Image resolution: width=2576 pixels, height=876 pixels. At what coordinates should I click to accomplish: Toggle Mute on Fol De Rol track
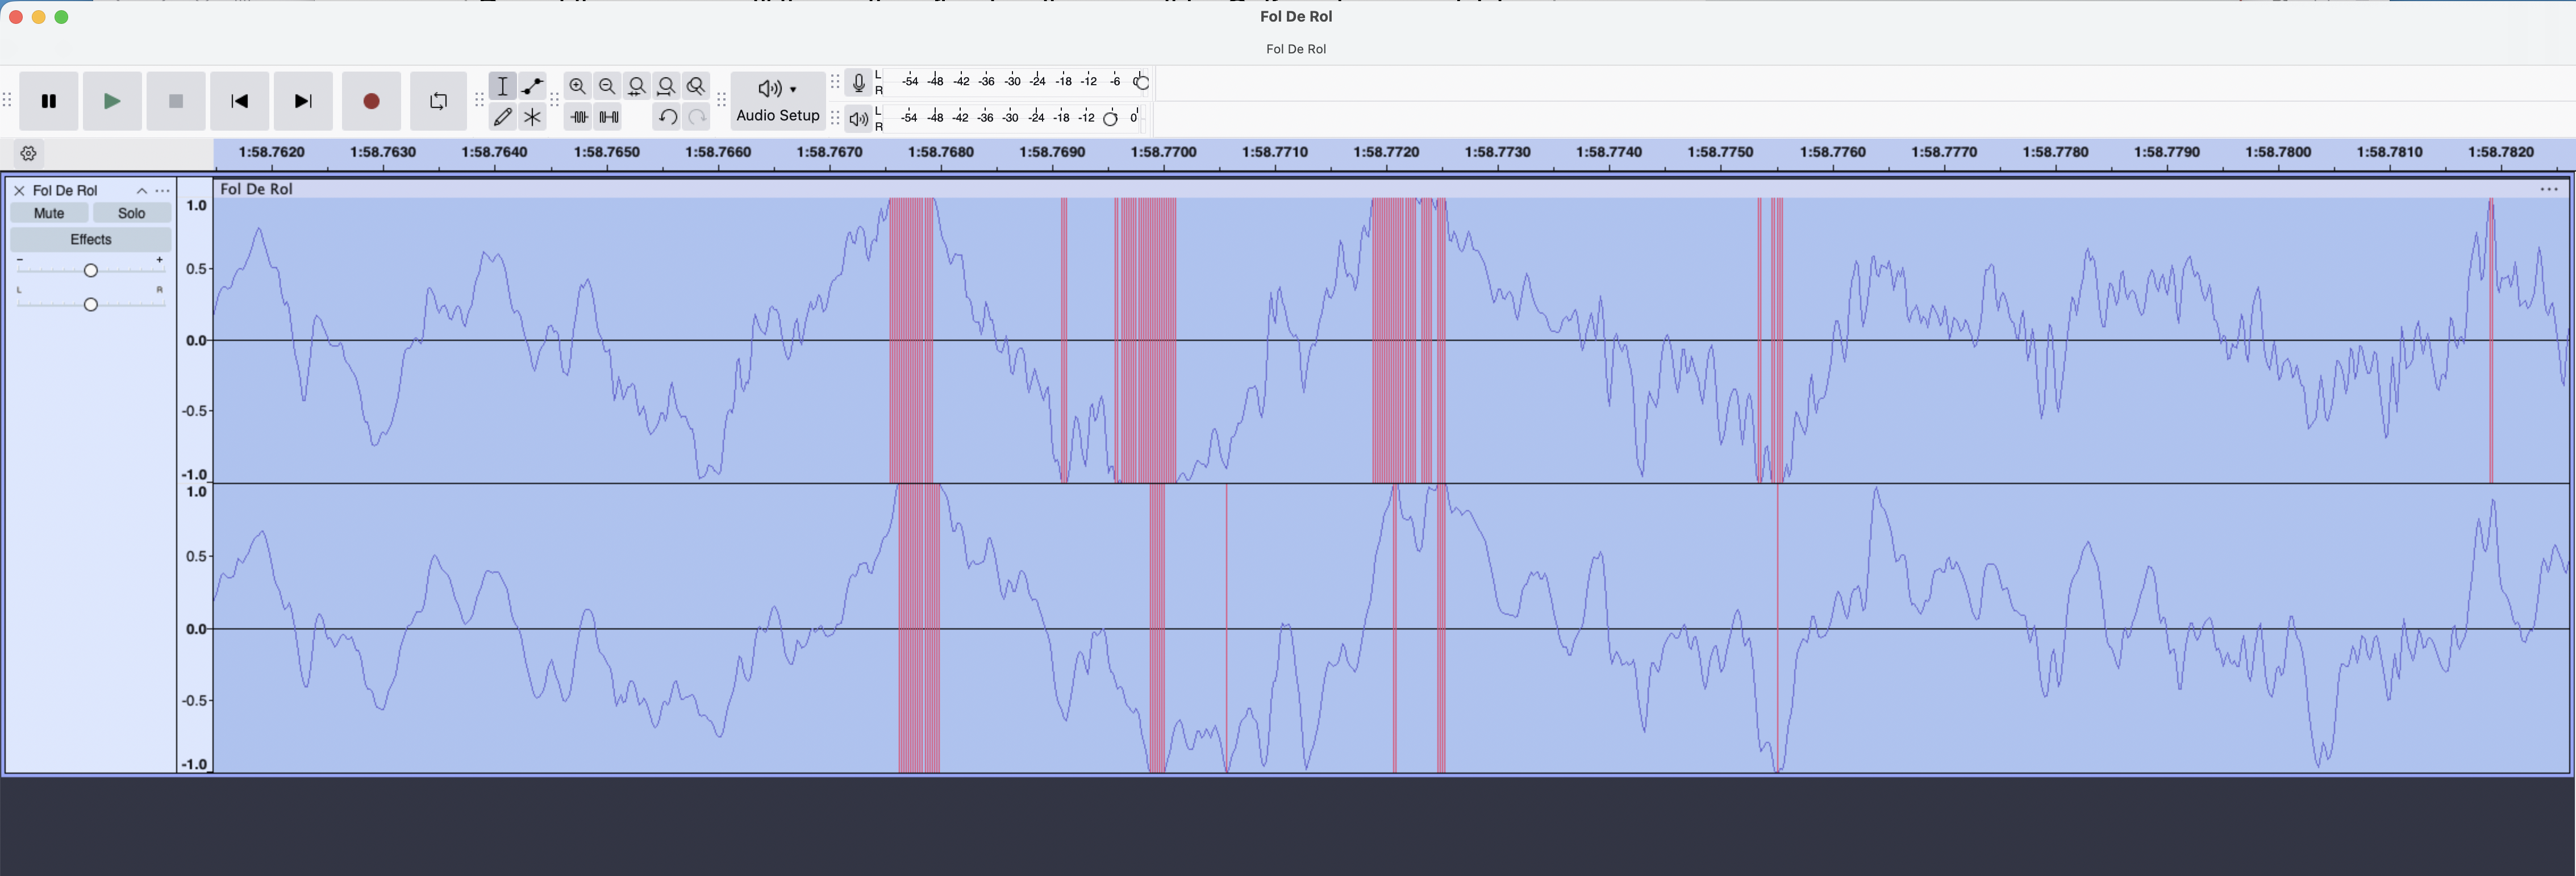tap(49, 213)
